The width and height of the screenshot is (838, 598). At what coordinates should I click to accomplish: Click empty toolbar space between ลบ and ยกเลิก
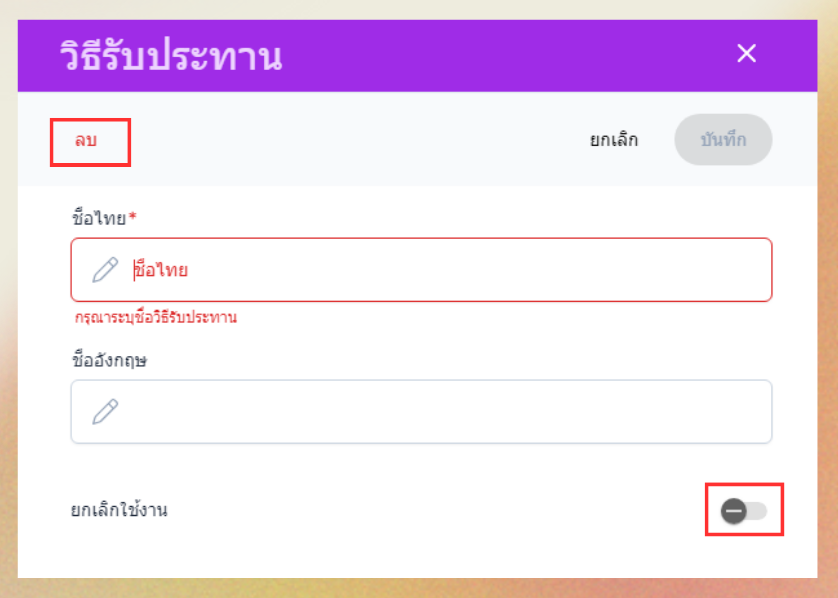point(350,140)
